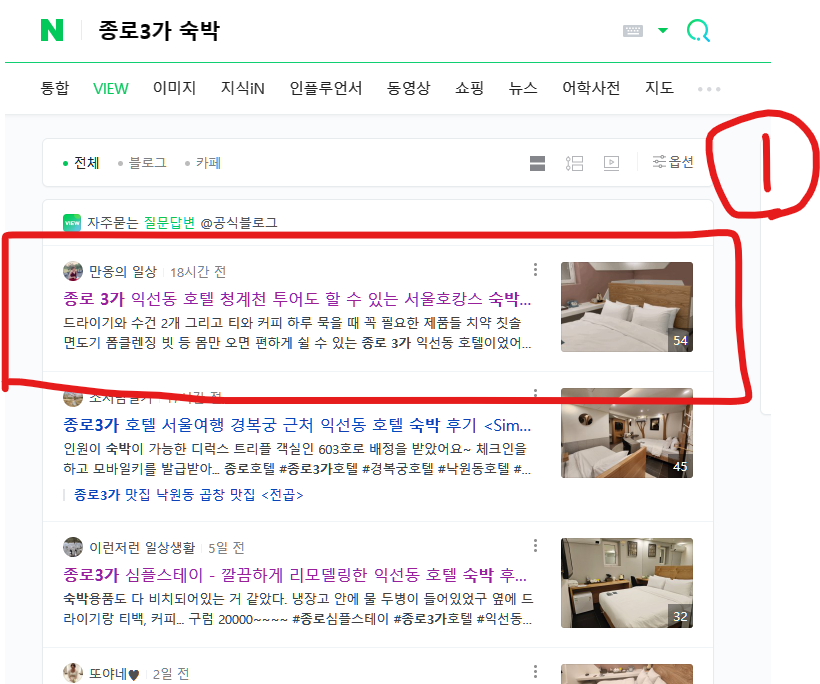Click the 이런저런 일상생활 profile avatar
Image resolution: width=820 pixels, height=684 pixels.
point(73,547)
